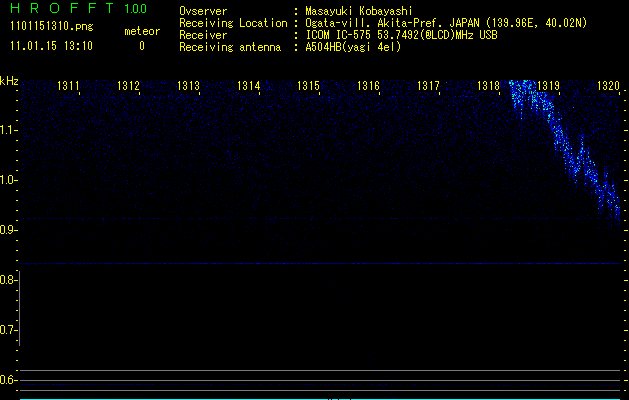Click the 0.7 kHz frequency label

[x=7, y=330]
